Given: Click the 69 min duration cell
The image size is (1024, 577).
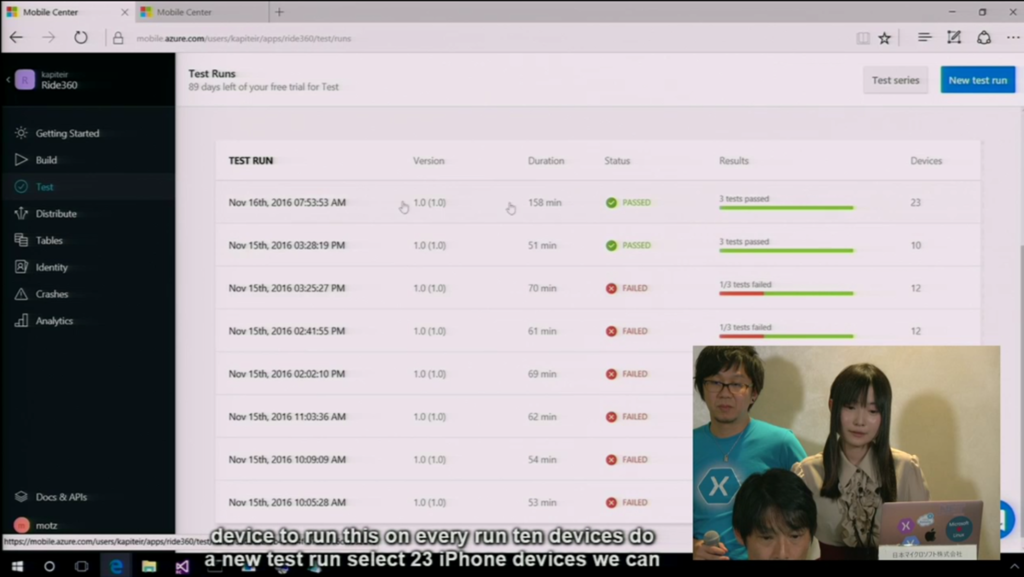Looking at the screenshot, I should tap(542, 374).
